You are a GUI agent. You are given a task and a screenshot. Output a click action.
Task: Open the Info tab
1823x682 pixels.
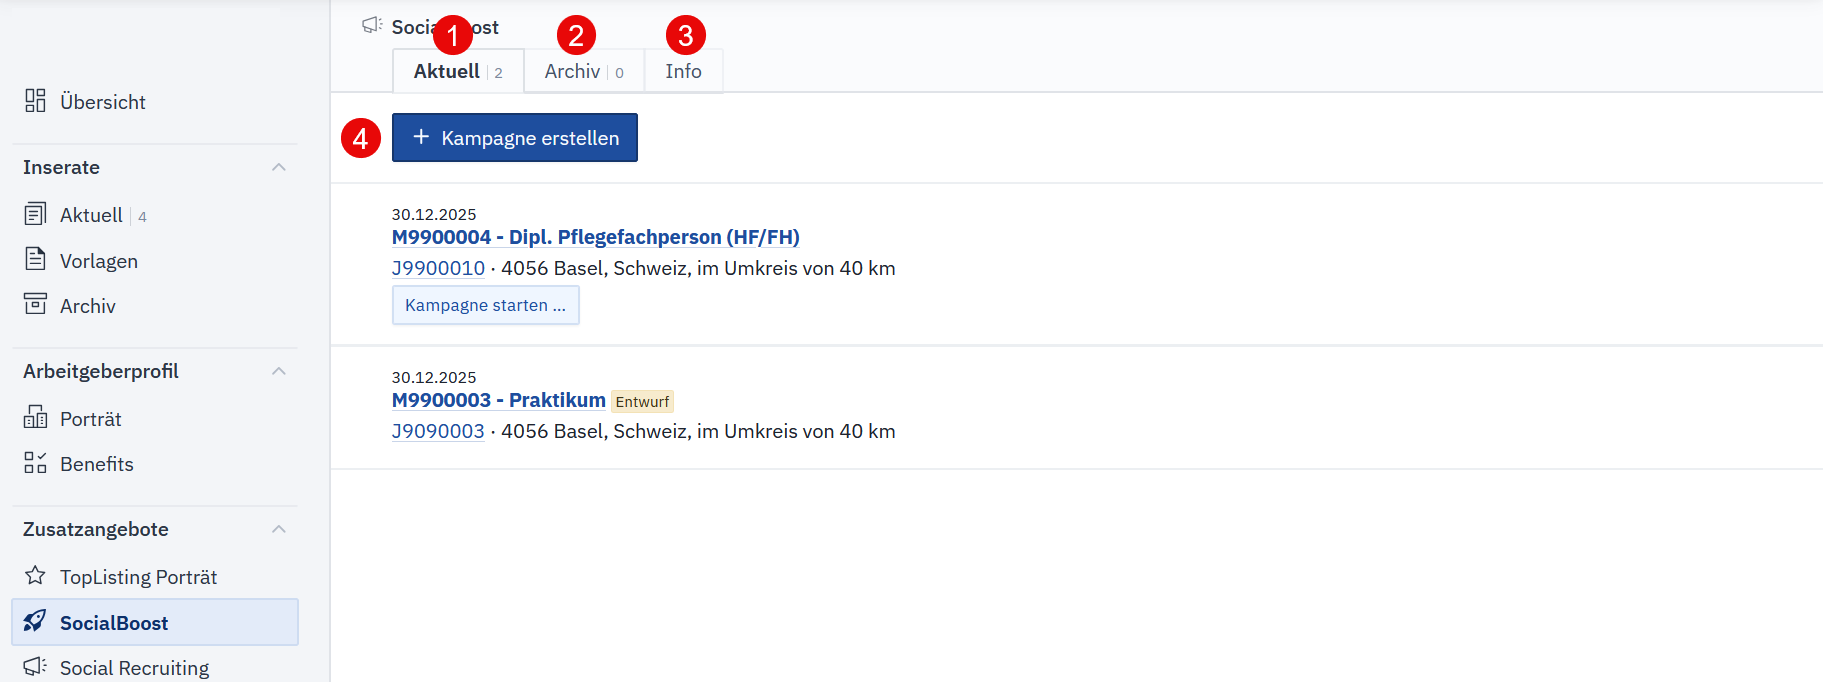(x=683, y=72)
